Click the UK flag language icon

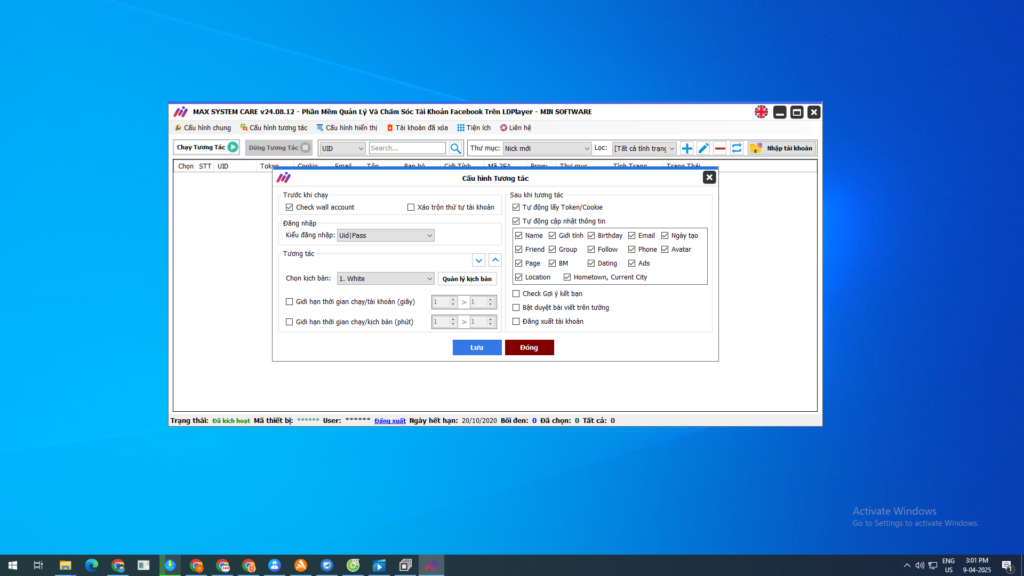[761, 112]
